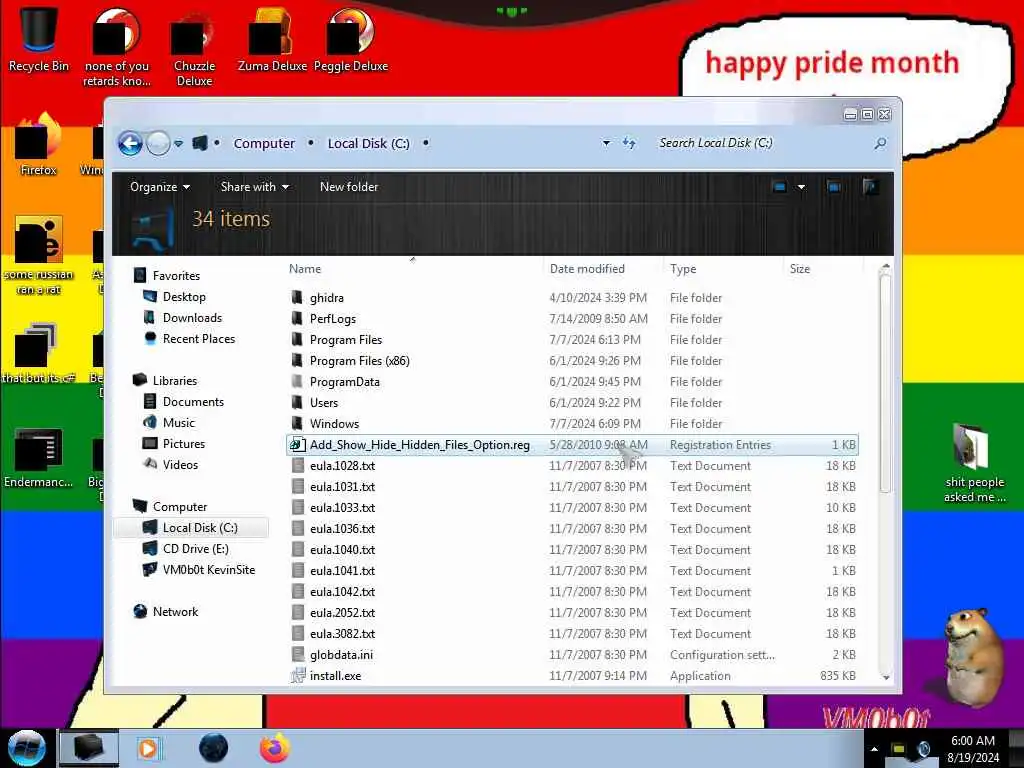Open the address bar history dropdown
Image resolution: width=1024 pixels, height=768 pixels.
(606, 143)
